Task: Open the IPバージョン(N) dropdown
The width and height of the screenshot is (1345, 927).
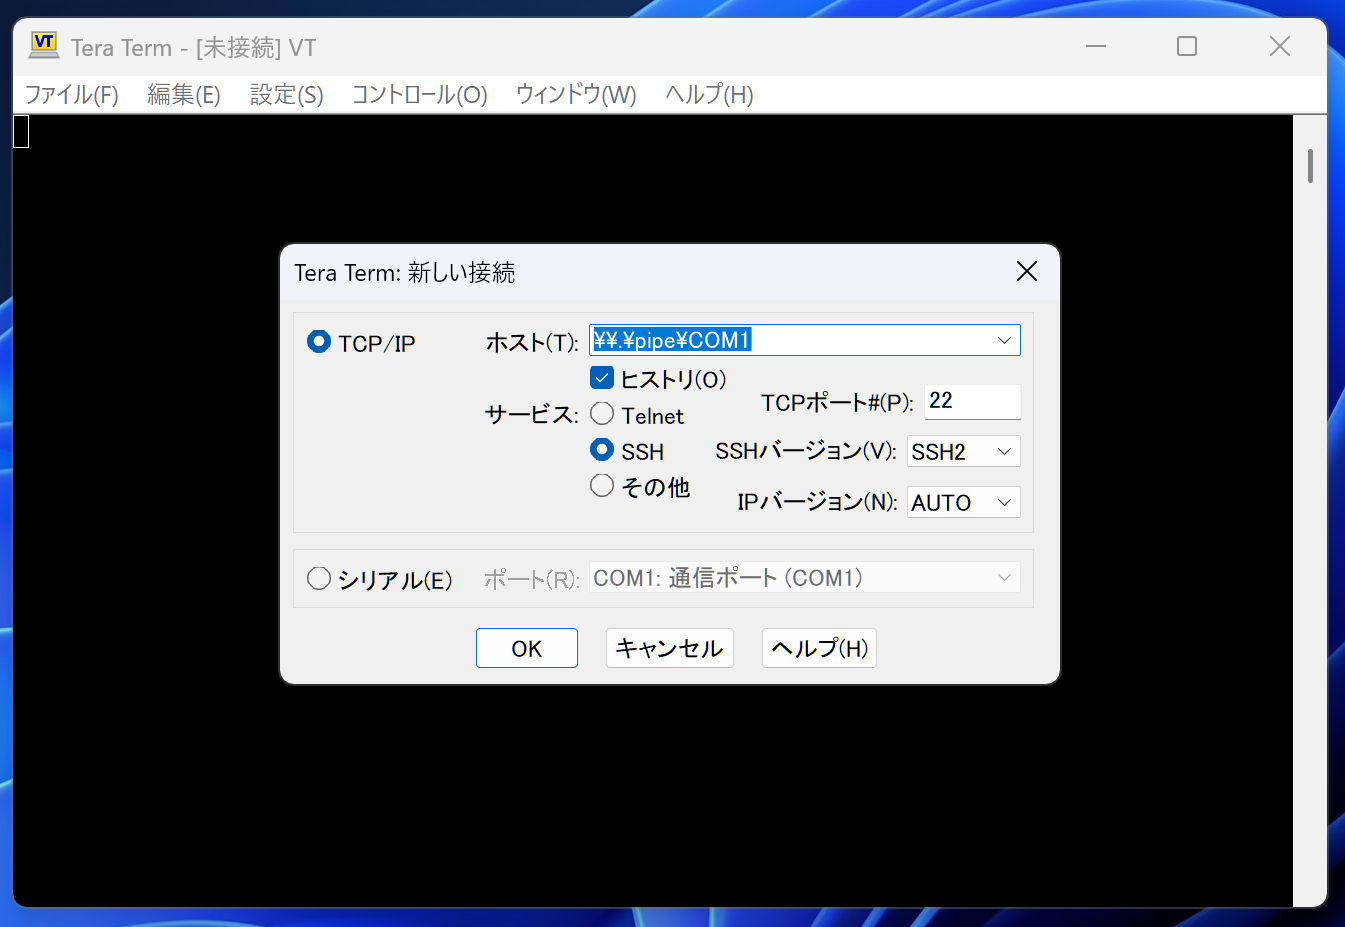Action: tap(1004, 501)
